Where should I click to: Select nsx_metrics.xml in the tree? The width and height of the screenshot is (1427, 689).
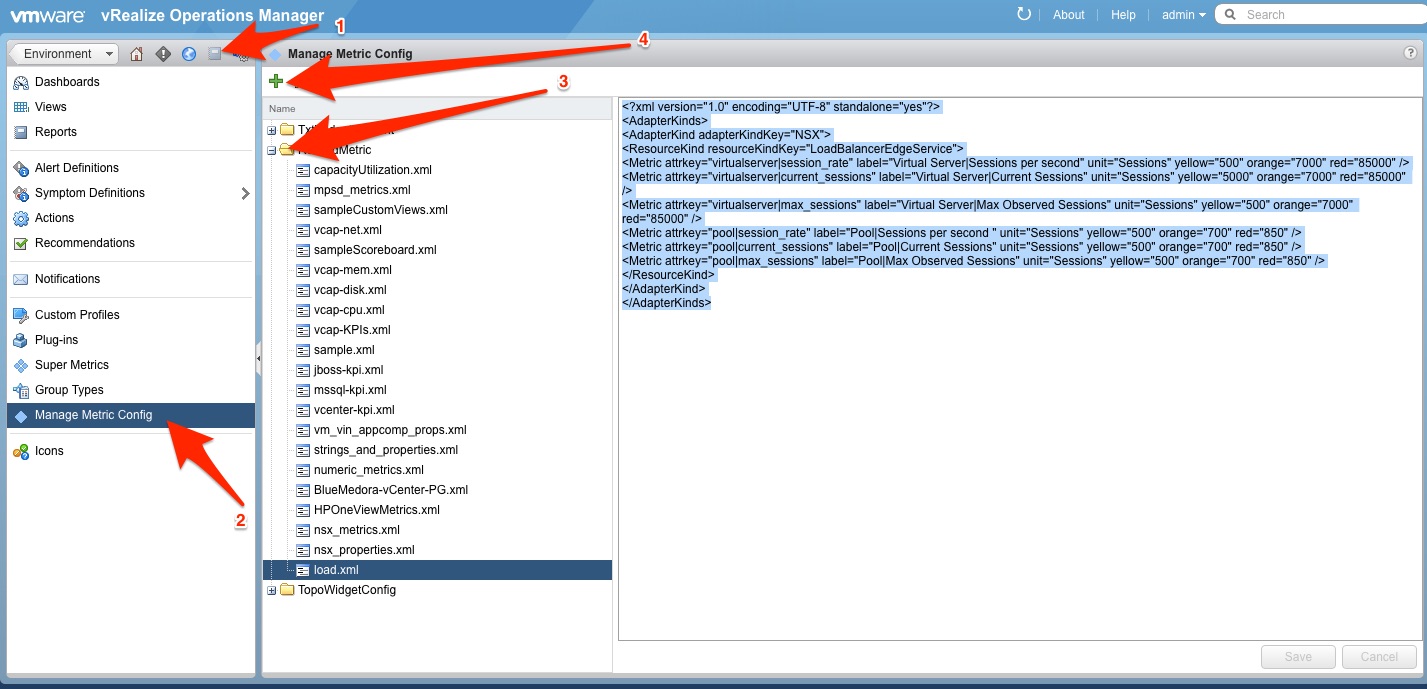(x=356, y=530)
